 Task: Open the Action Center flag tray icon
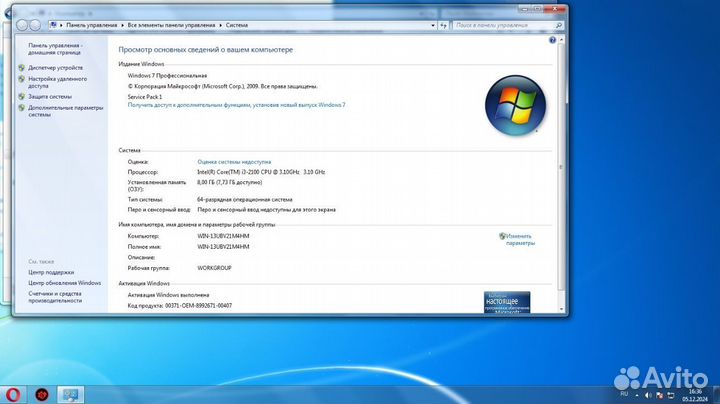click(659, 395)
